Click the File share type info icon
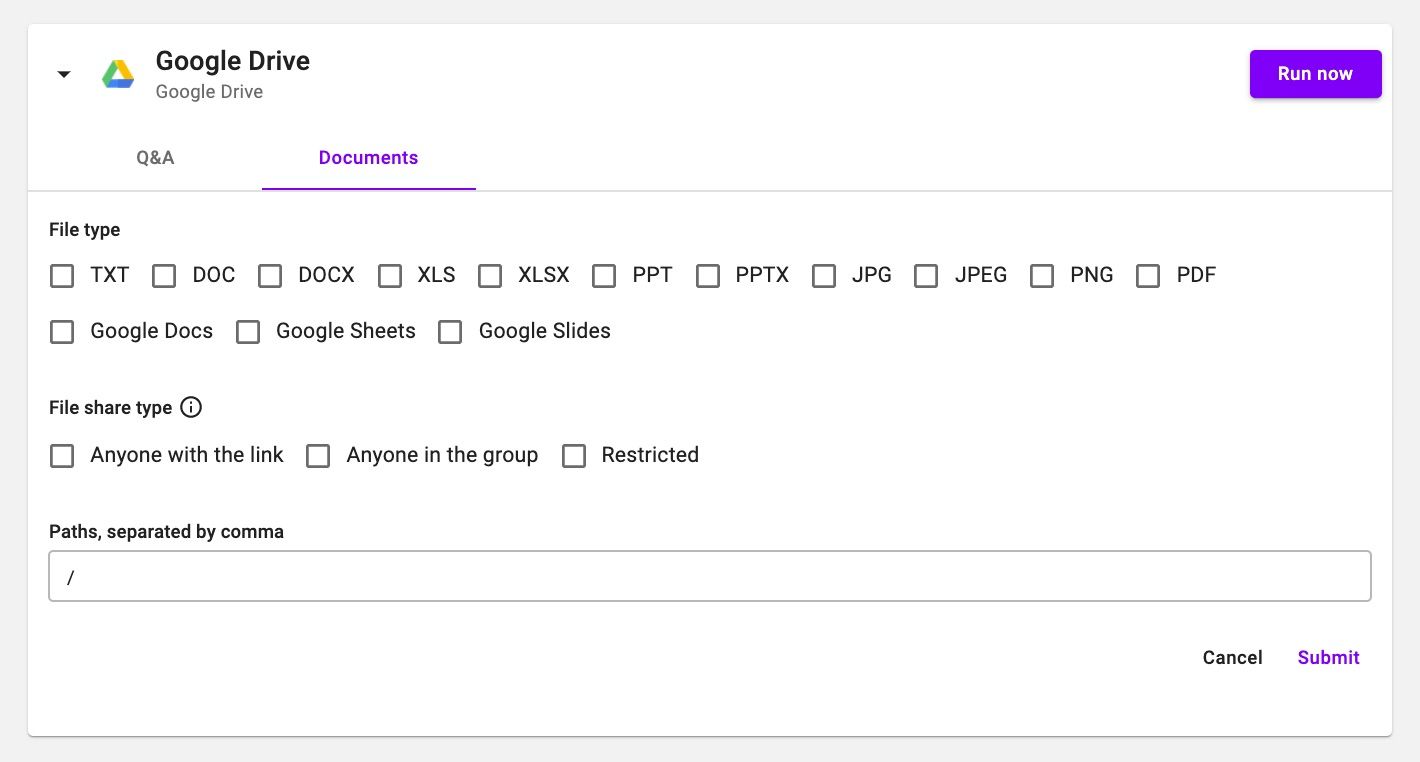 tap(190, 407)
